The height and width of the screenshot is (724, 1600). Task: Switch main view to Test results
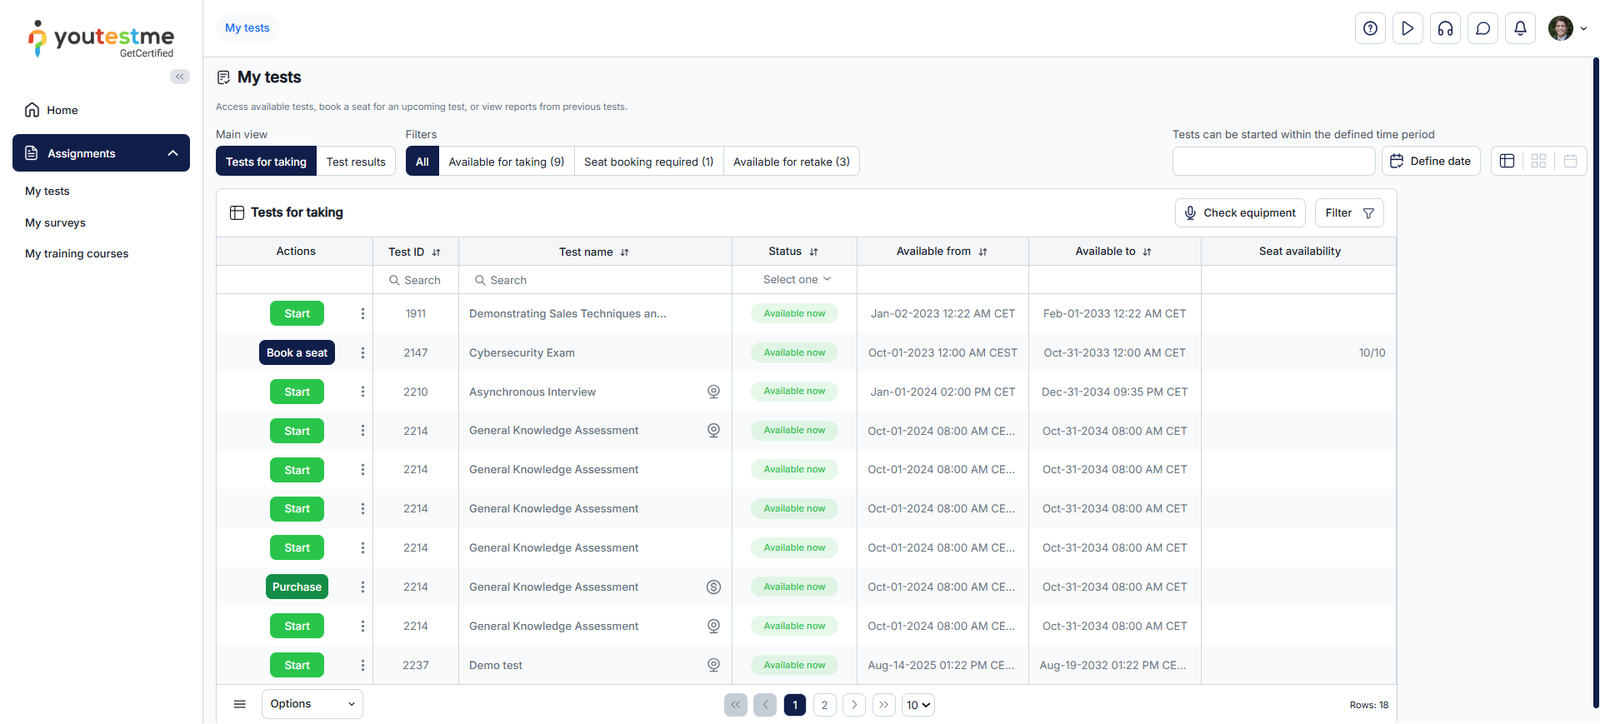(x=356, y=162)
